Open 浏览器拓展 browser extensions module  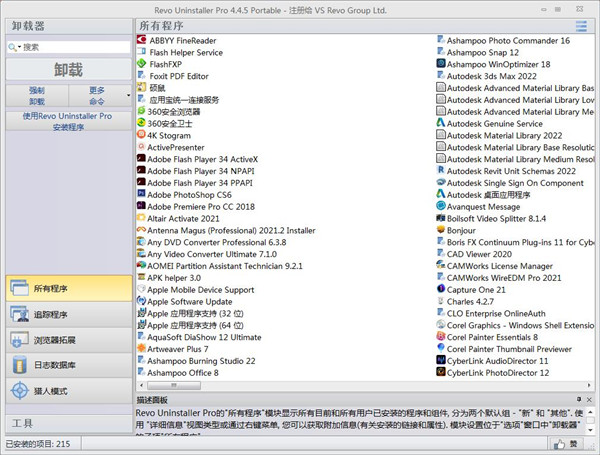coord(21,340)
